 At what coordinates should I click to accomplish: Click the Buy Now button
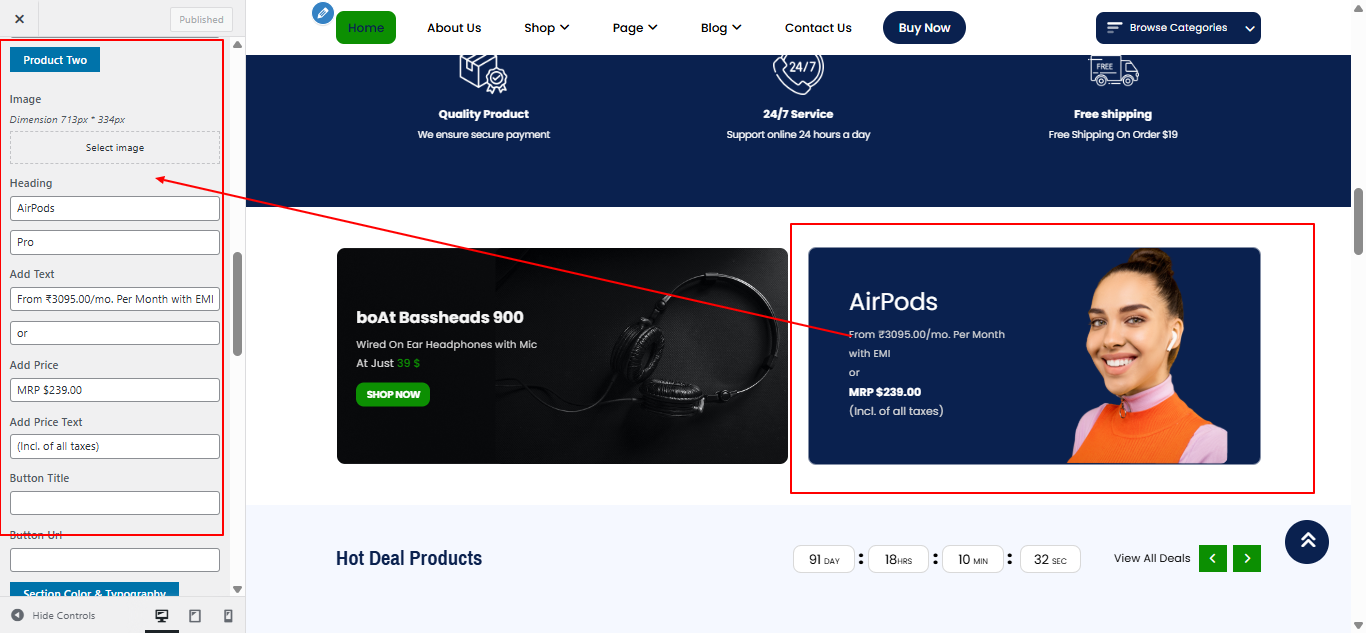pyautogui.click(x=923, y=27)
